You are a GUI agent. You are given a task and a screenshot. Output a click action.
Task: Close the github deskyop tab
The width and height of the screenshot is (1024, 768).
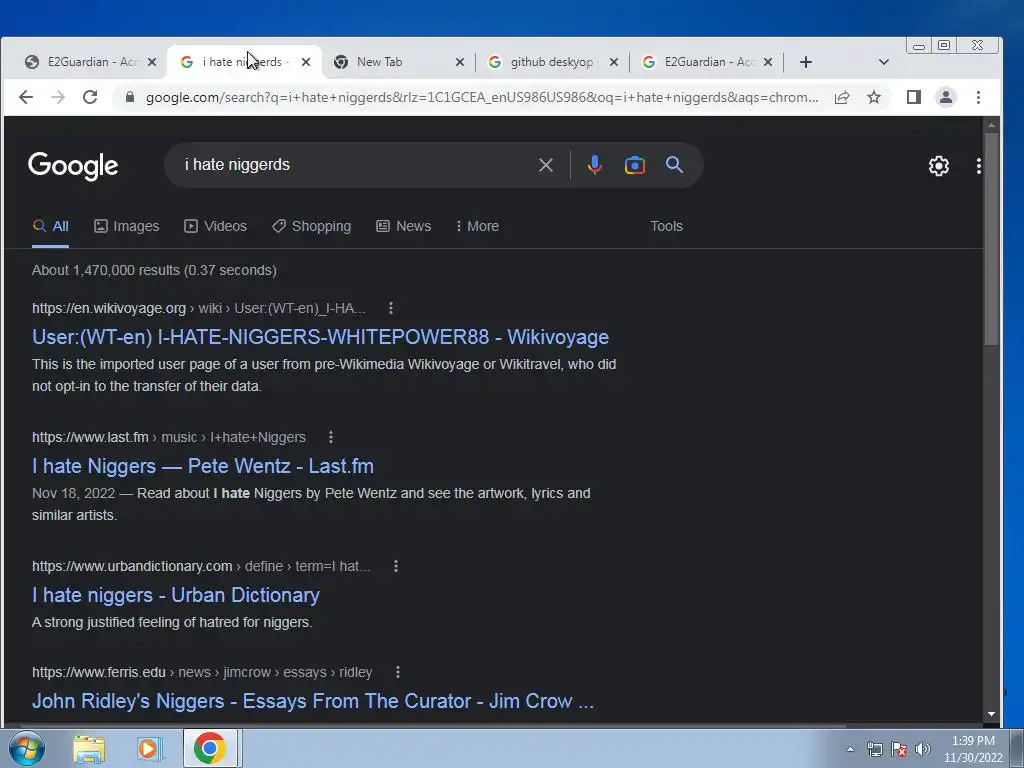coord(614,62)
